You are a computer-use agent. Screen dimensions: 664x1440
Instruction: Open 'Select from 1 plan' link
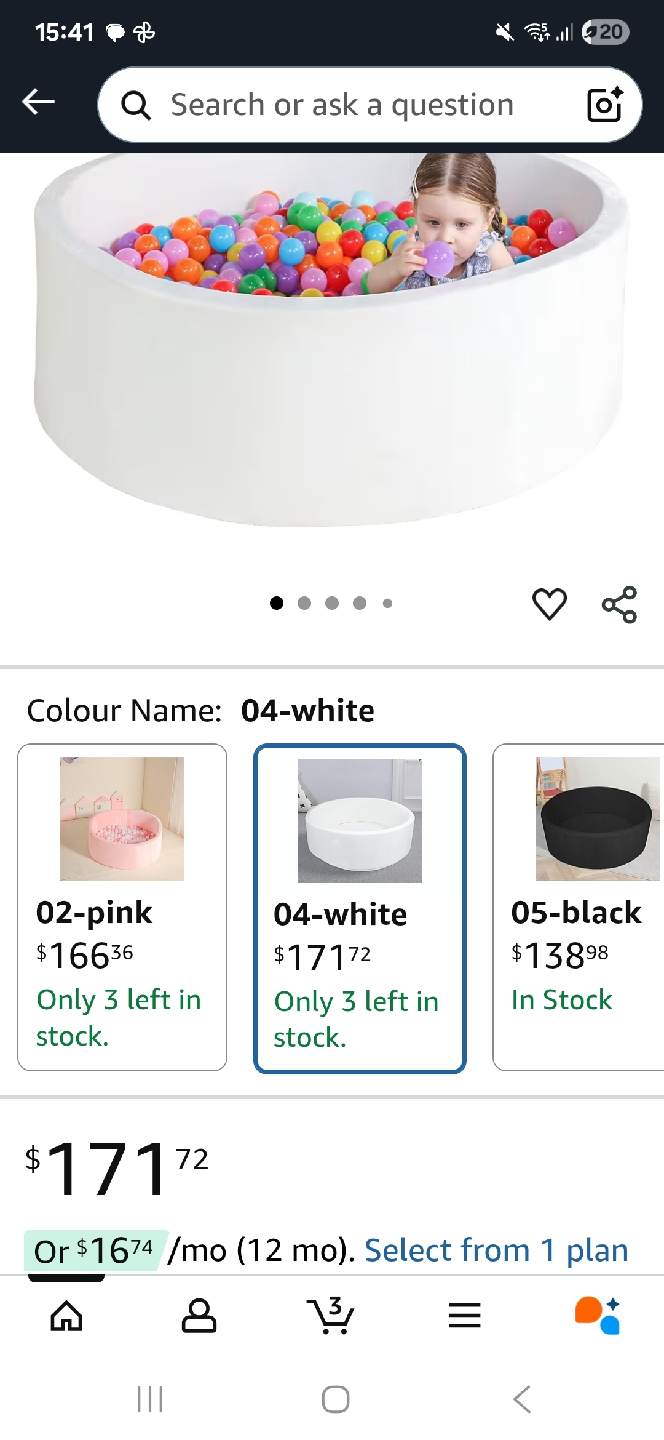496,1250
